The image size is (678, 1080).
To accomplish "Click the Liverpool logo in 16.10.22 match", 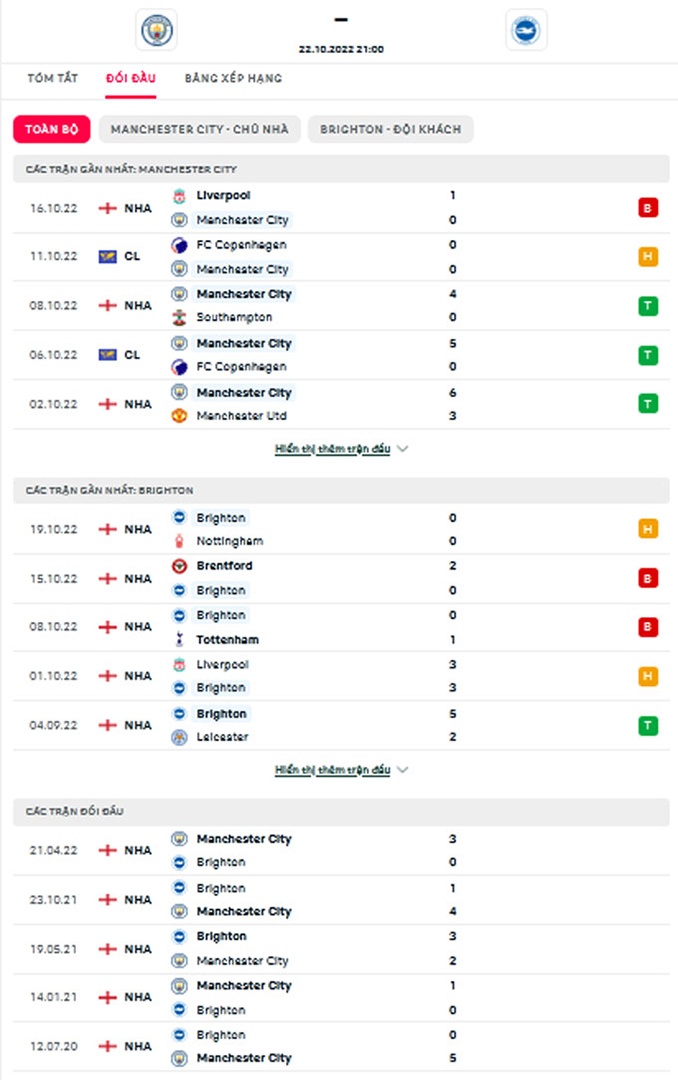I will (x=179, y=196).
